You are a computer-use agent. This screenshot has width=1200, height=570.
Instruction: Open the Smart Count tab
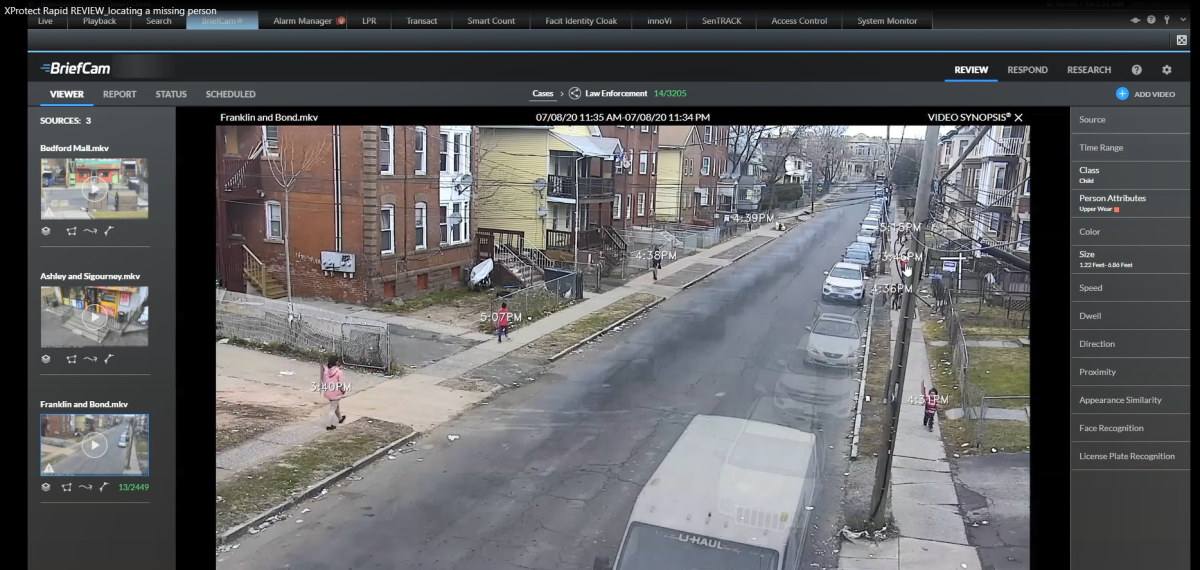click(491, 21)
